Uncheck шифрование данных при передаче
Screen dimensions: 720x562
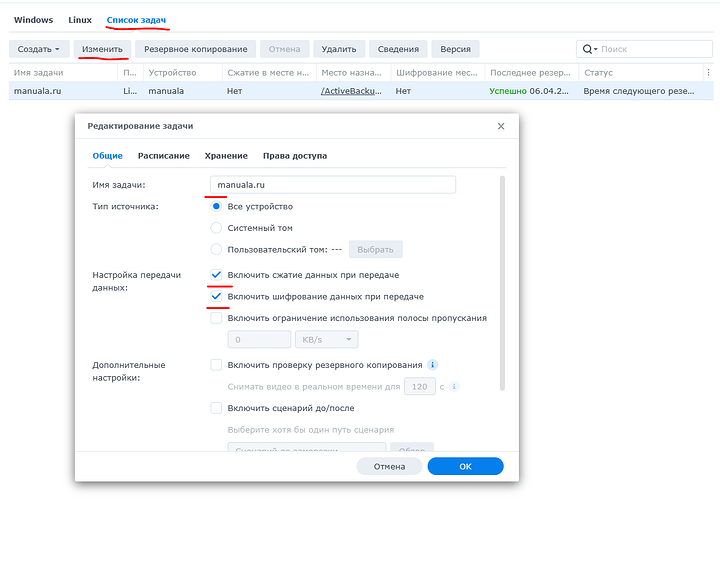pyautogui.click(x=216, y=296)
